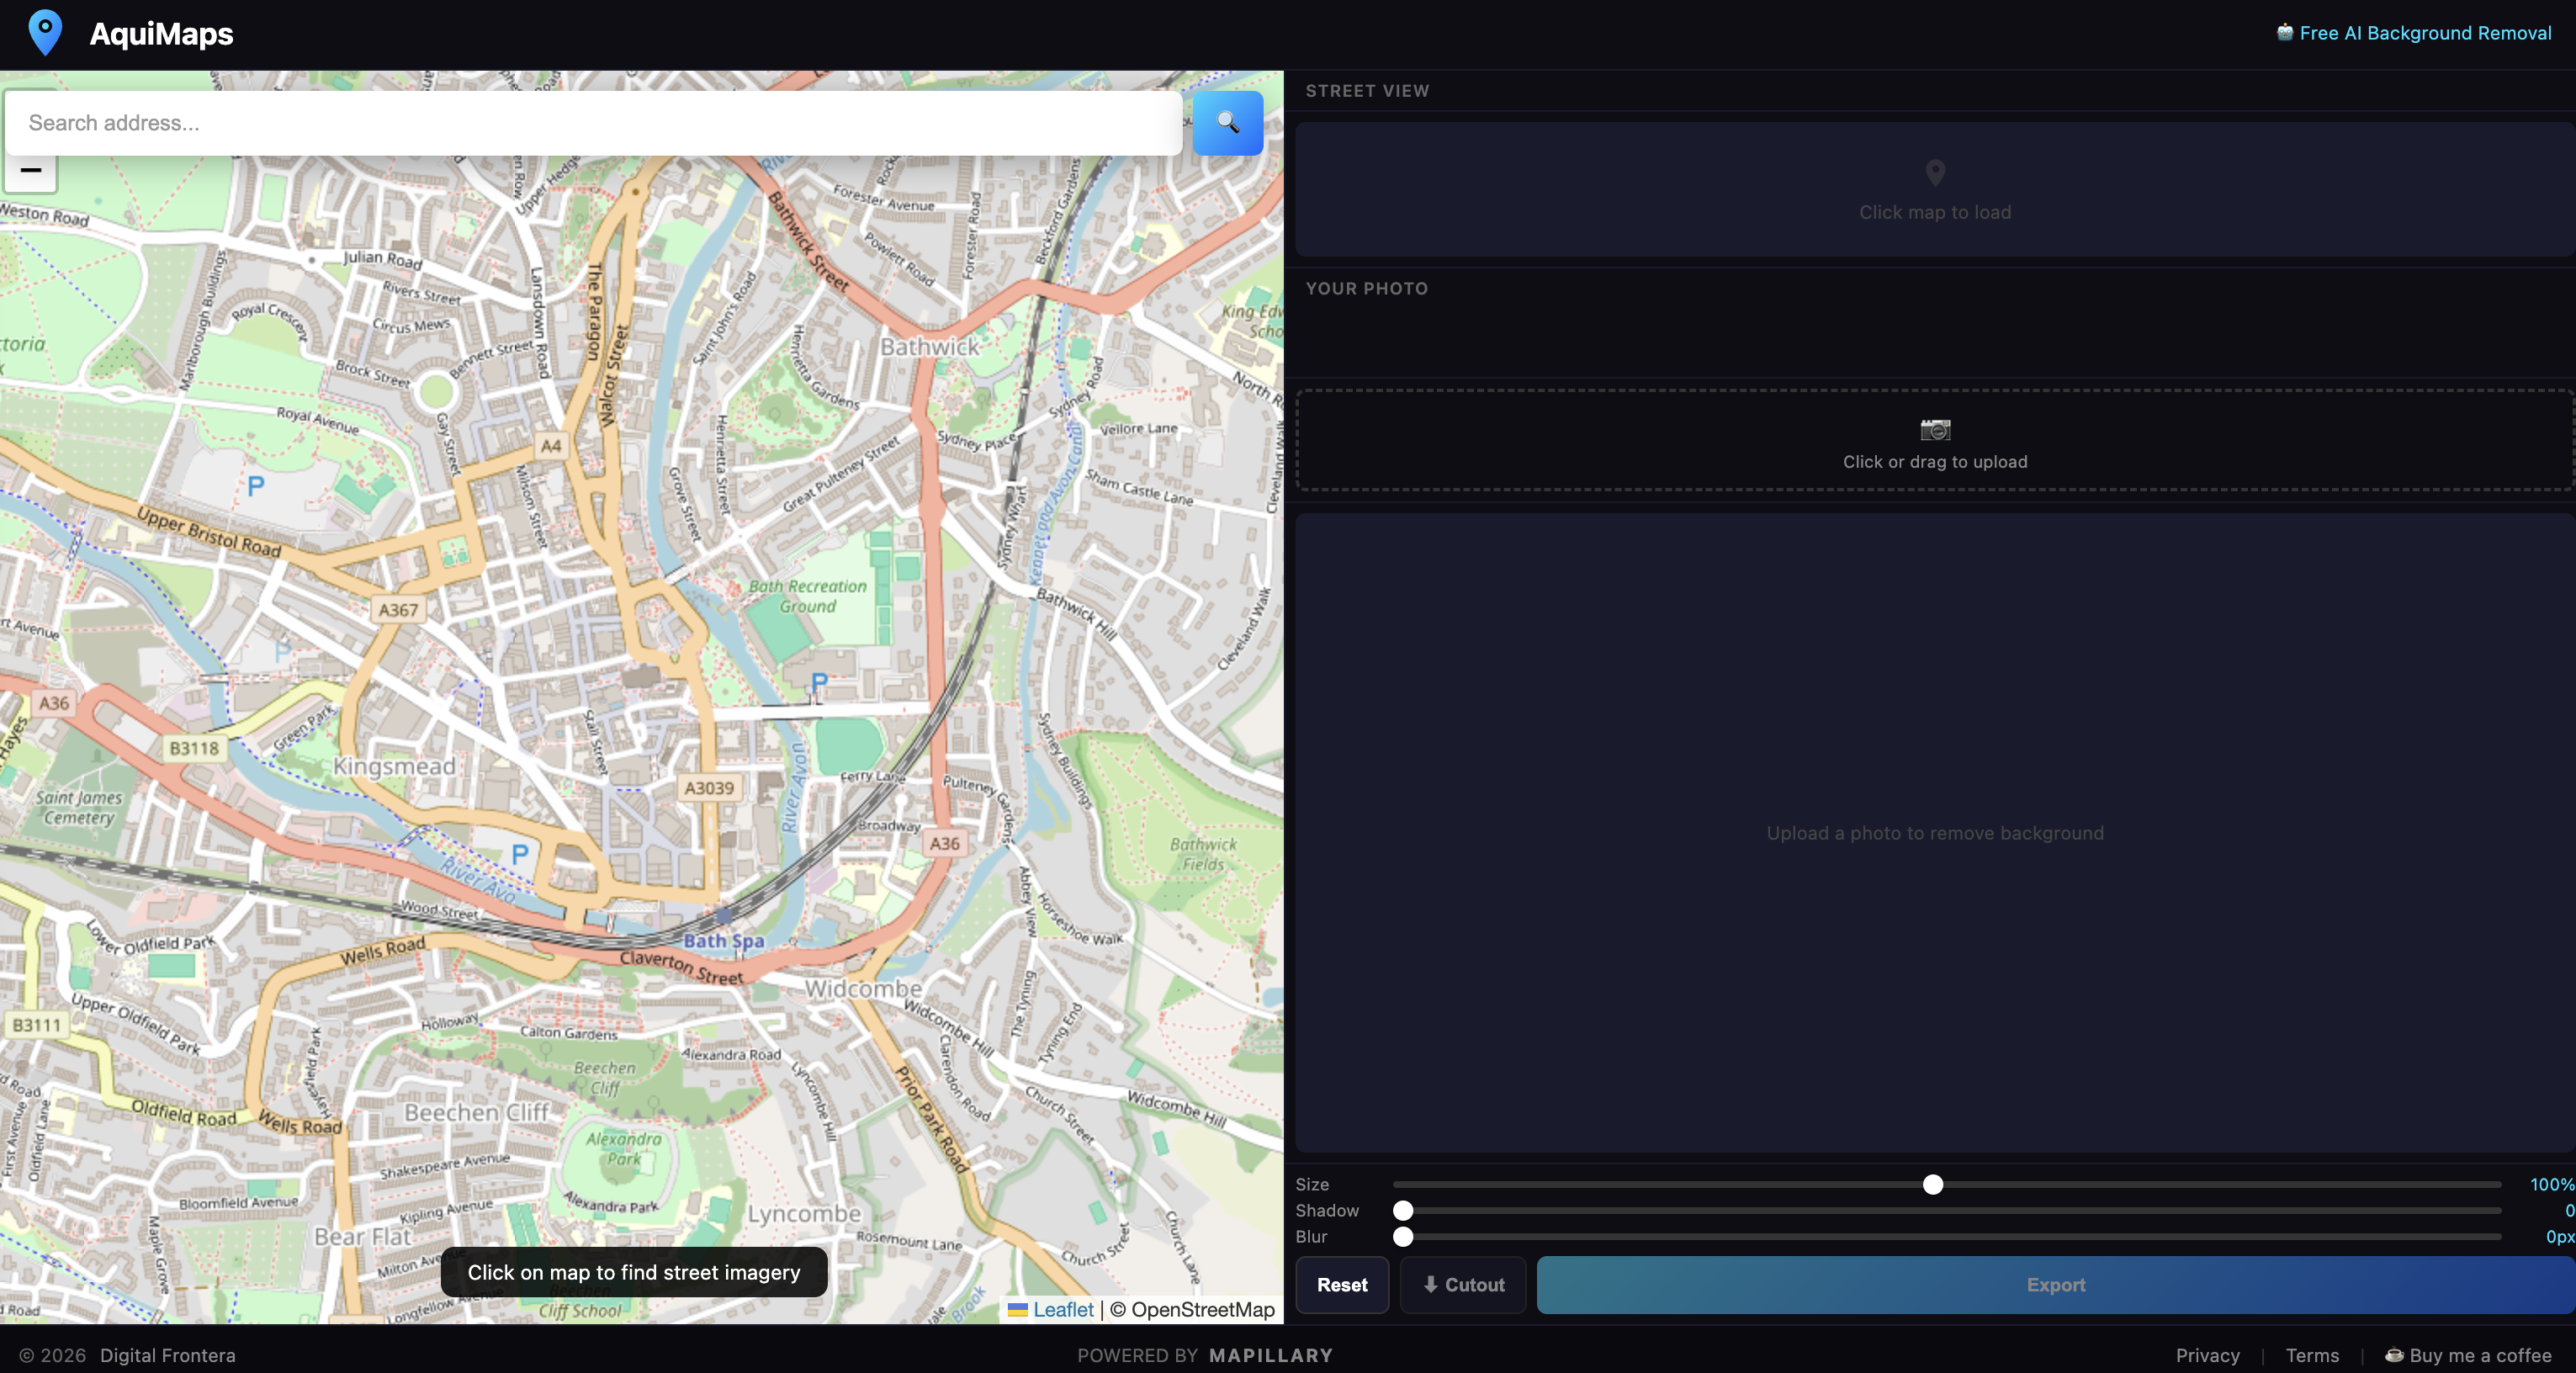Open the Terms link
2576x1373 pixels.
click(2312, 1355)
